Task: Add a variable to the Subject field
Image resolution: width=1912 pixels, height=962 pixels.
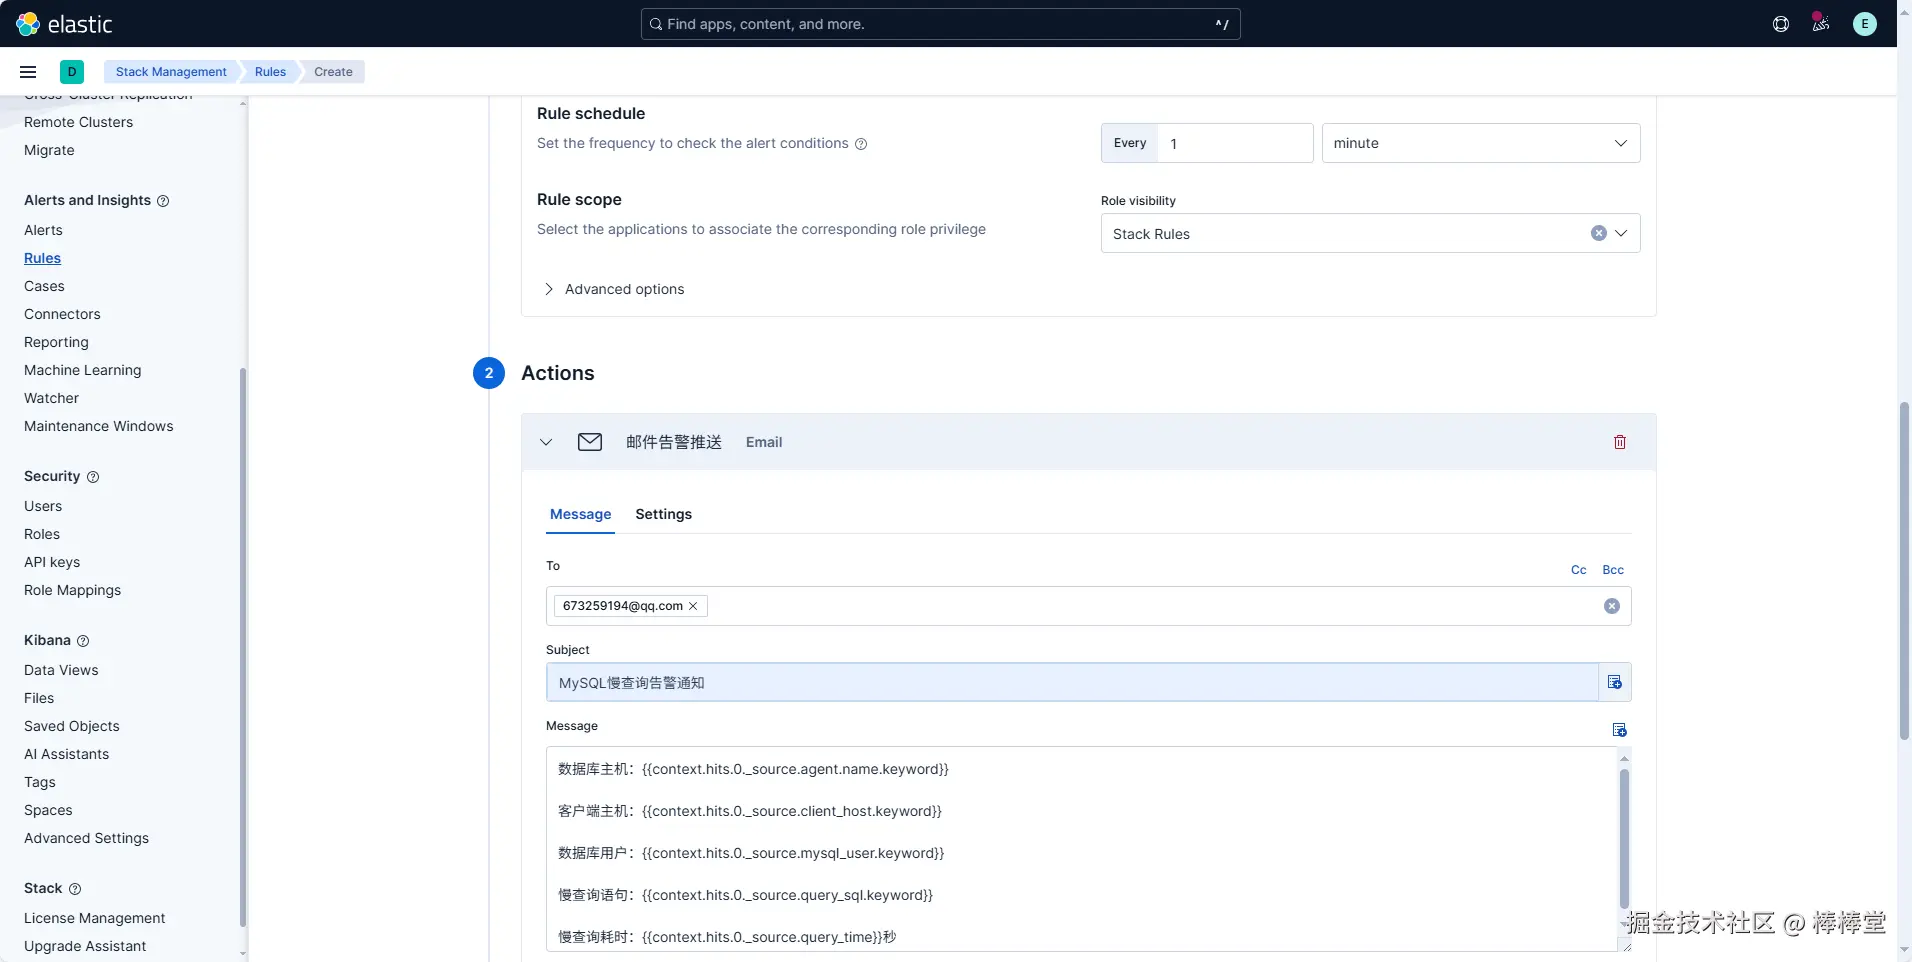Action: (1615, 682)
